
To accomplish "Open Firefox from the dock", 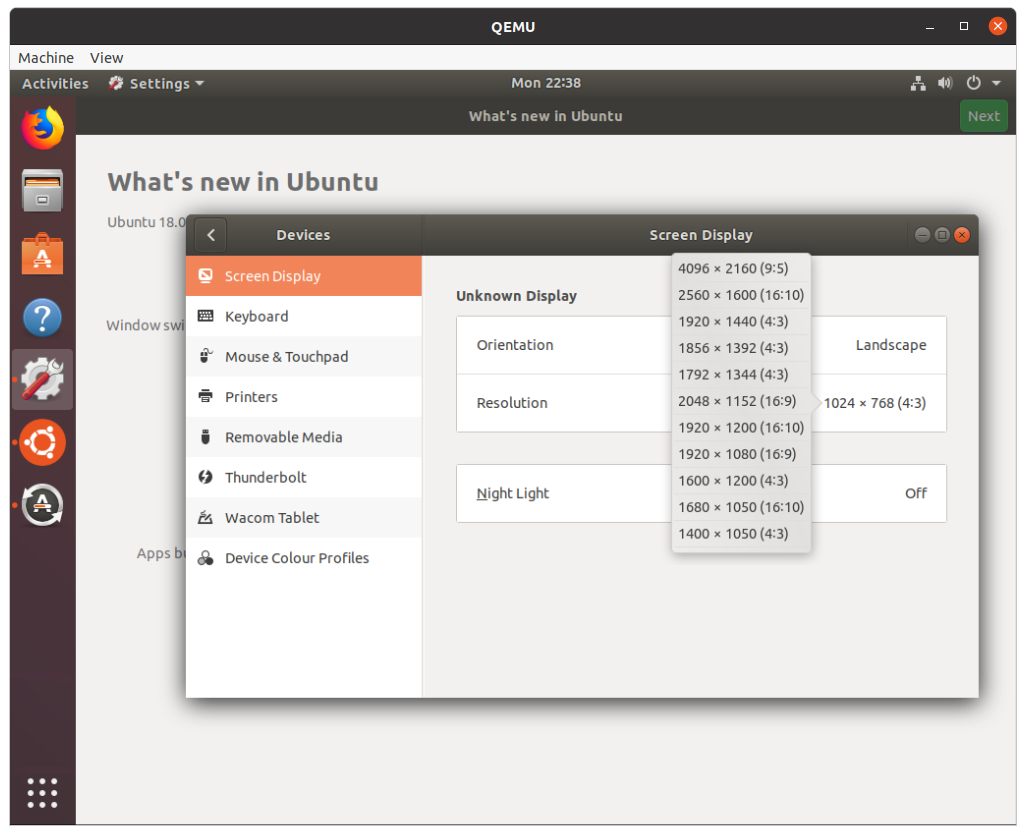I will [42, 128].
